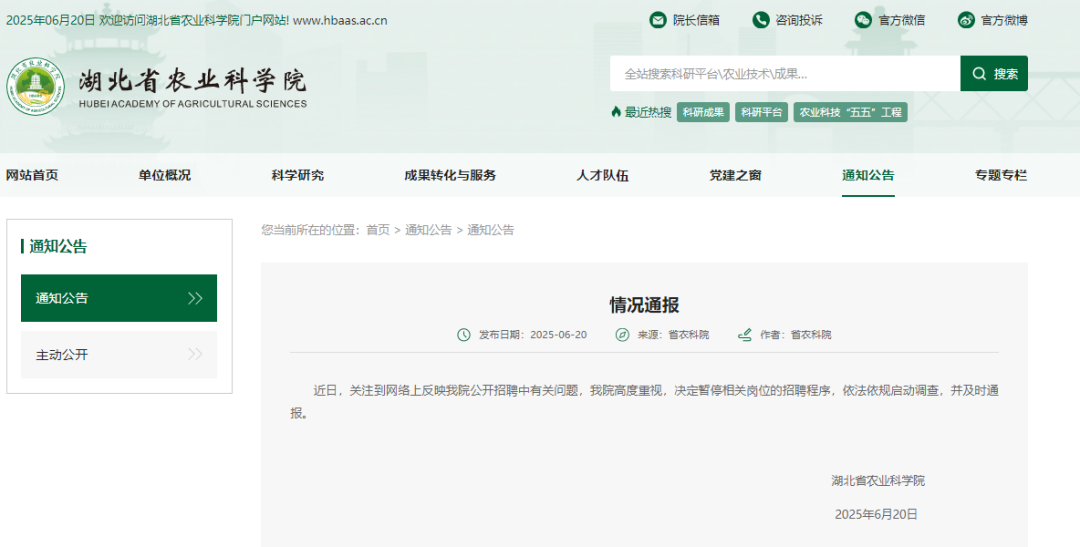
Task: Click 首页 in the breadcrumb
Action: [x=377, y=230]
